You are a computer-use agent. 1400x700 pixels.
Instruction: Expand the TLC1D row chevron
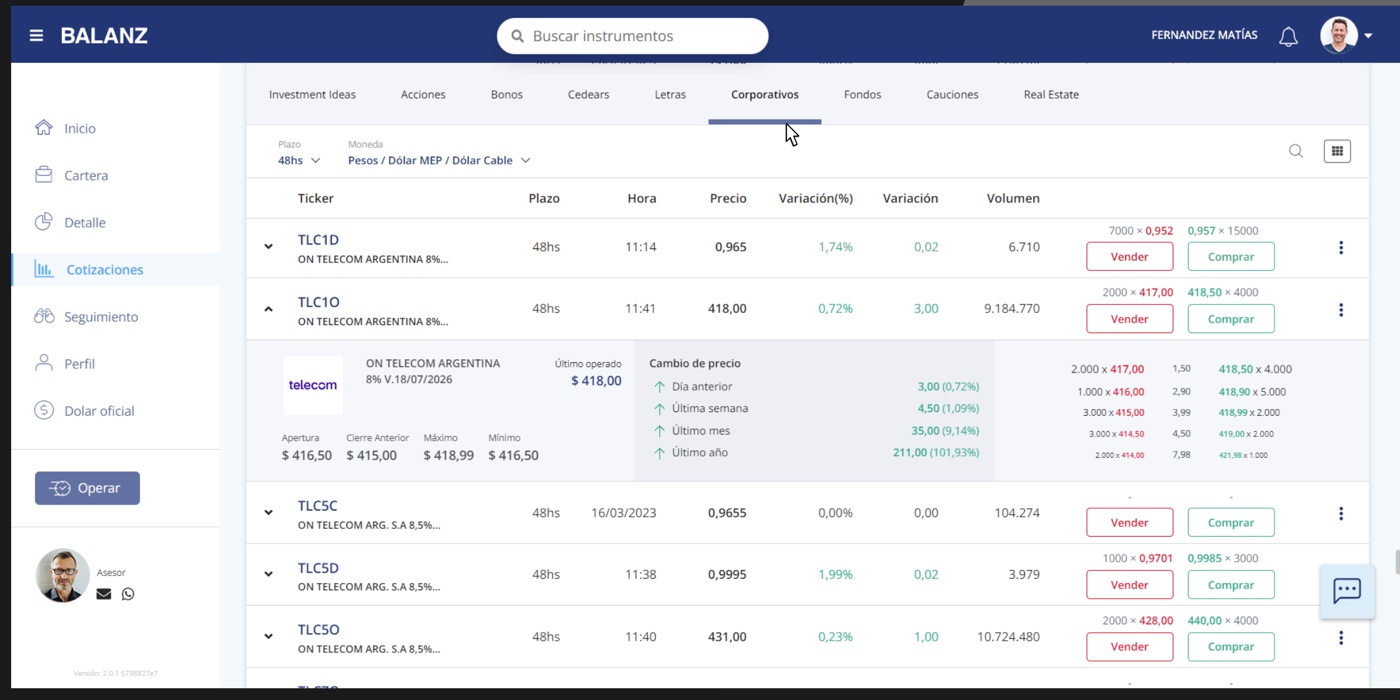pos(268,246)
